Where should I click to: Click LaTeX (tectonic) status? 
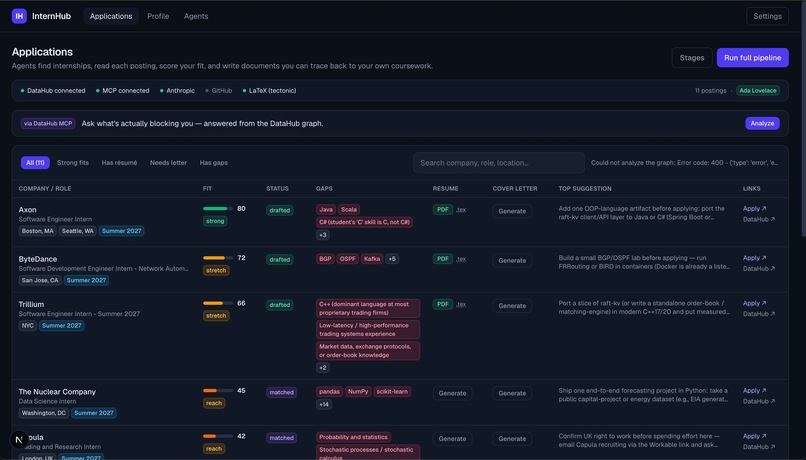click(269, 90)
